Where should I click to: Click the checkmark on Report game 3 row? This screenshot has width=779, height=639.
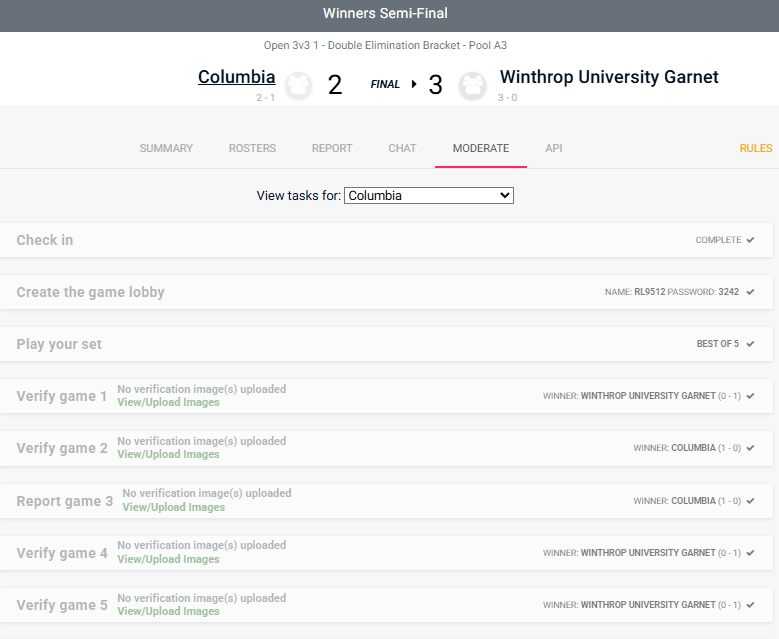[x=750, y=501]
